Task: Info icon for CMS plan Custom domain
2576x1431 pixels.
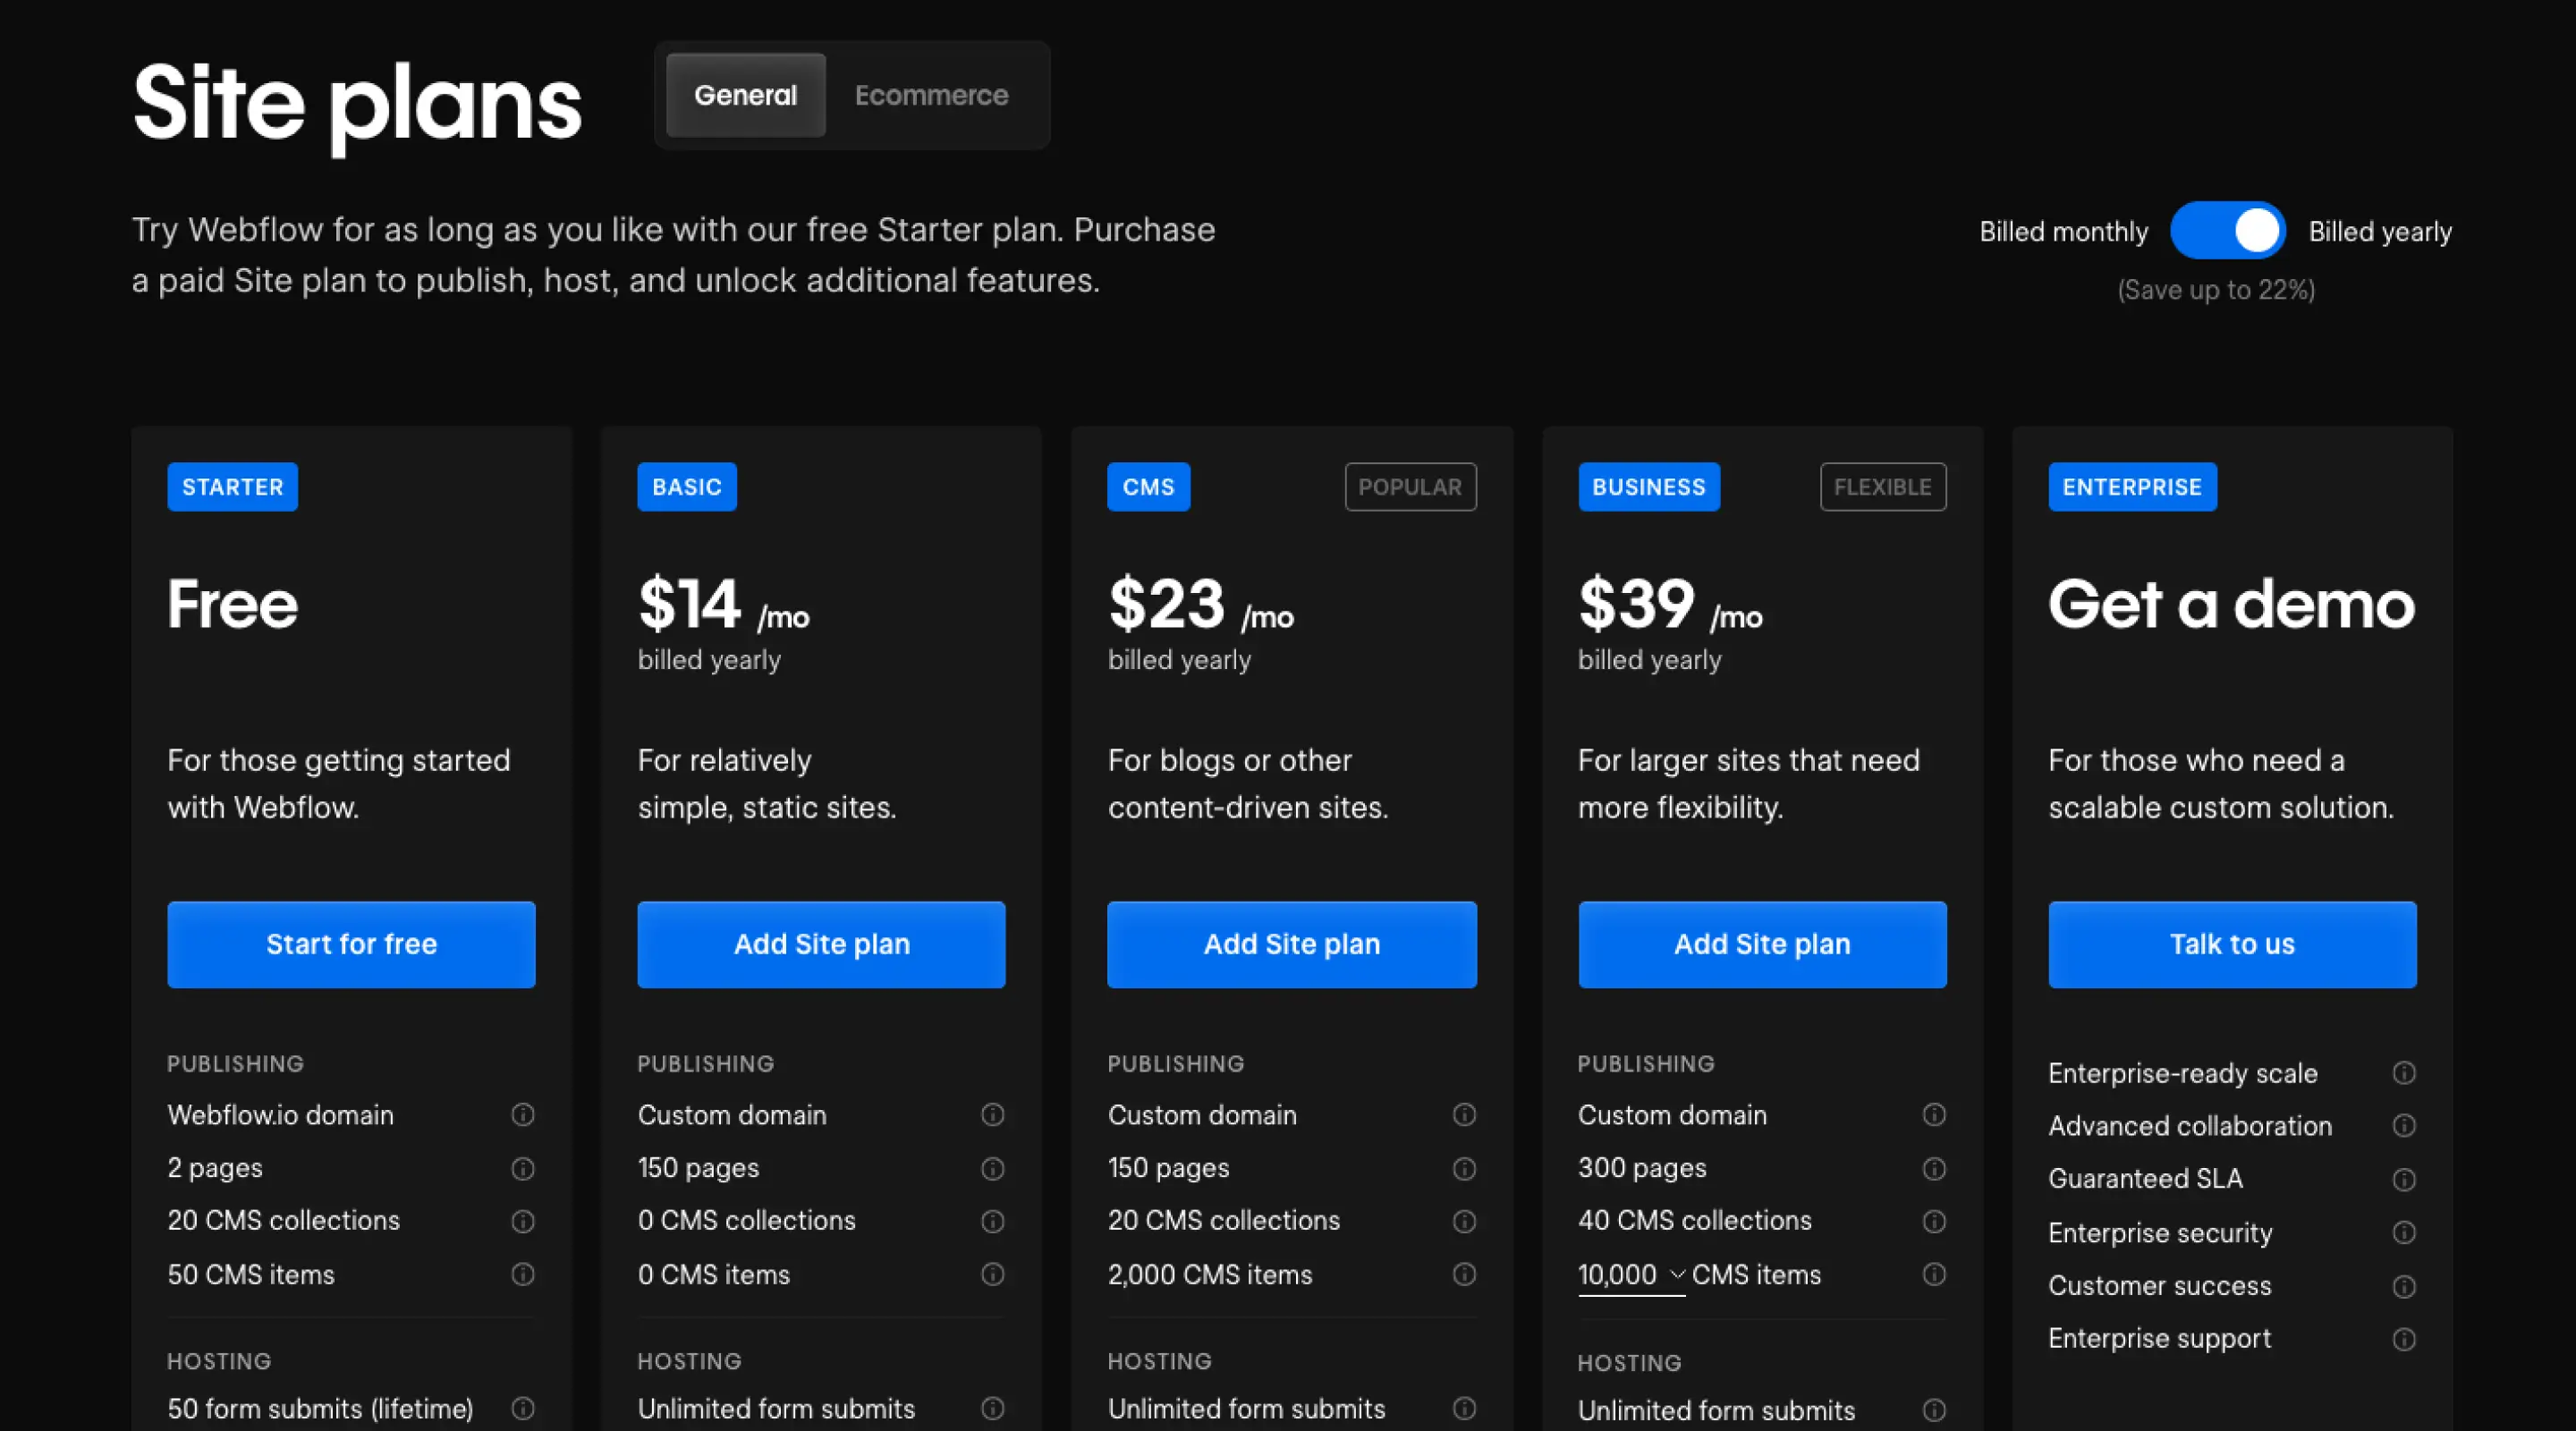Action: [1464, 1115]
